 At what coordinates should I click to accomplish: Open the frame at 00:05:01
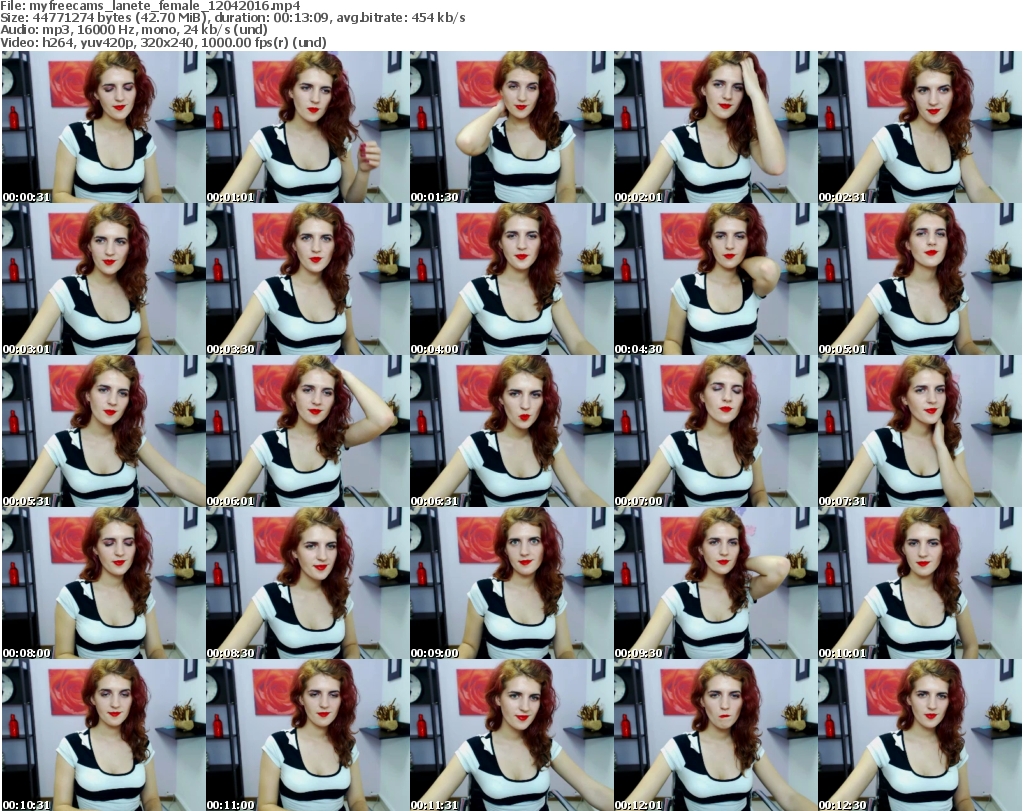pyautogui.click(x=920, y=279)
